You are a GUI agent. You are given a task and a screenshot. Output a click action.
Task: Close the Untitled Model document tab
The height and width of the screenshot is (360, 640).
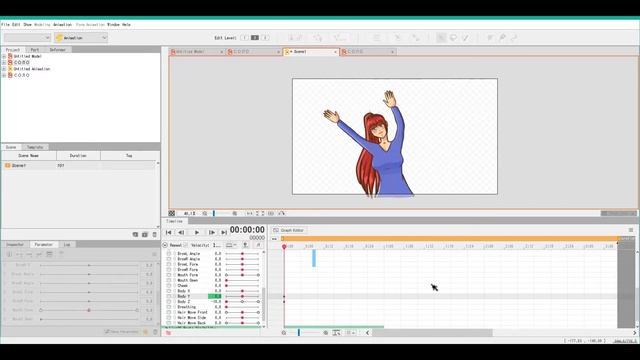pyautogui.click(x=222, y=52)
